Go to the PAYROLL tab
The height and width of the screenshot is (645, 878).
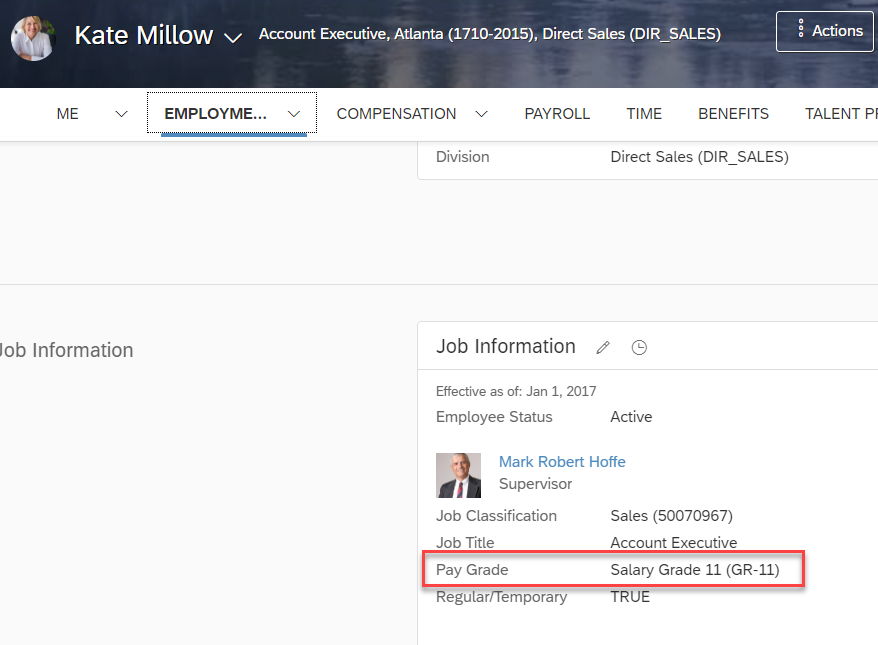557,114
